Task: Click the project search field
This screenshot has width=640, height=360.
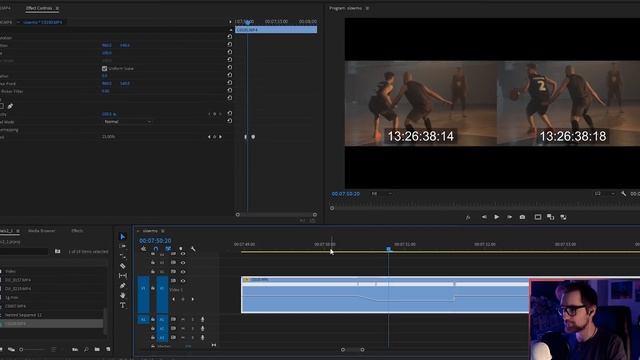Action: pos(24,251)
